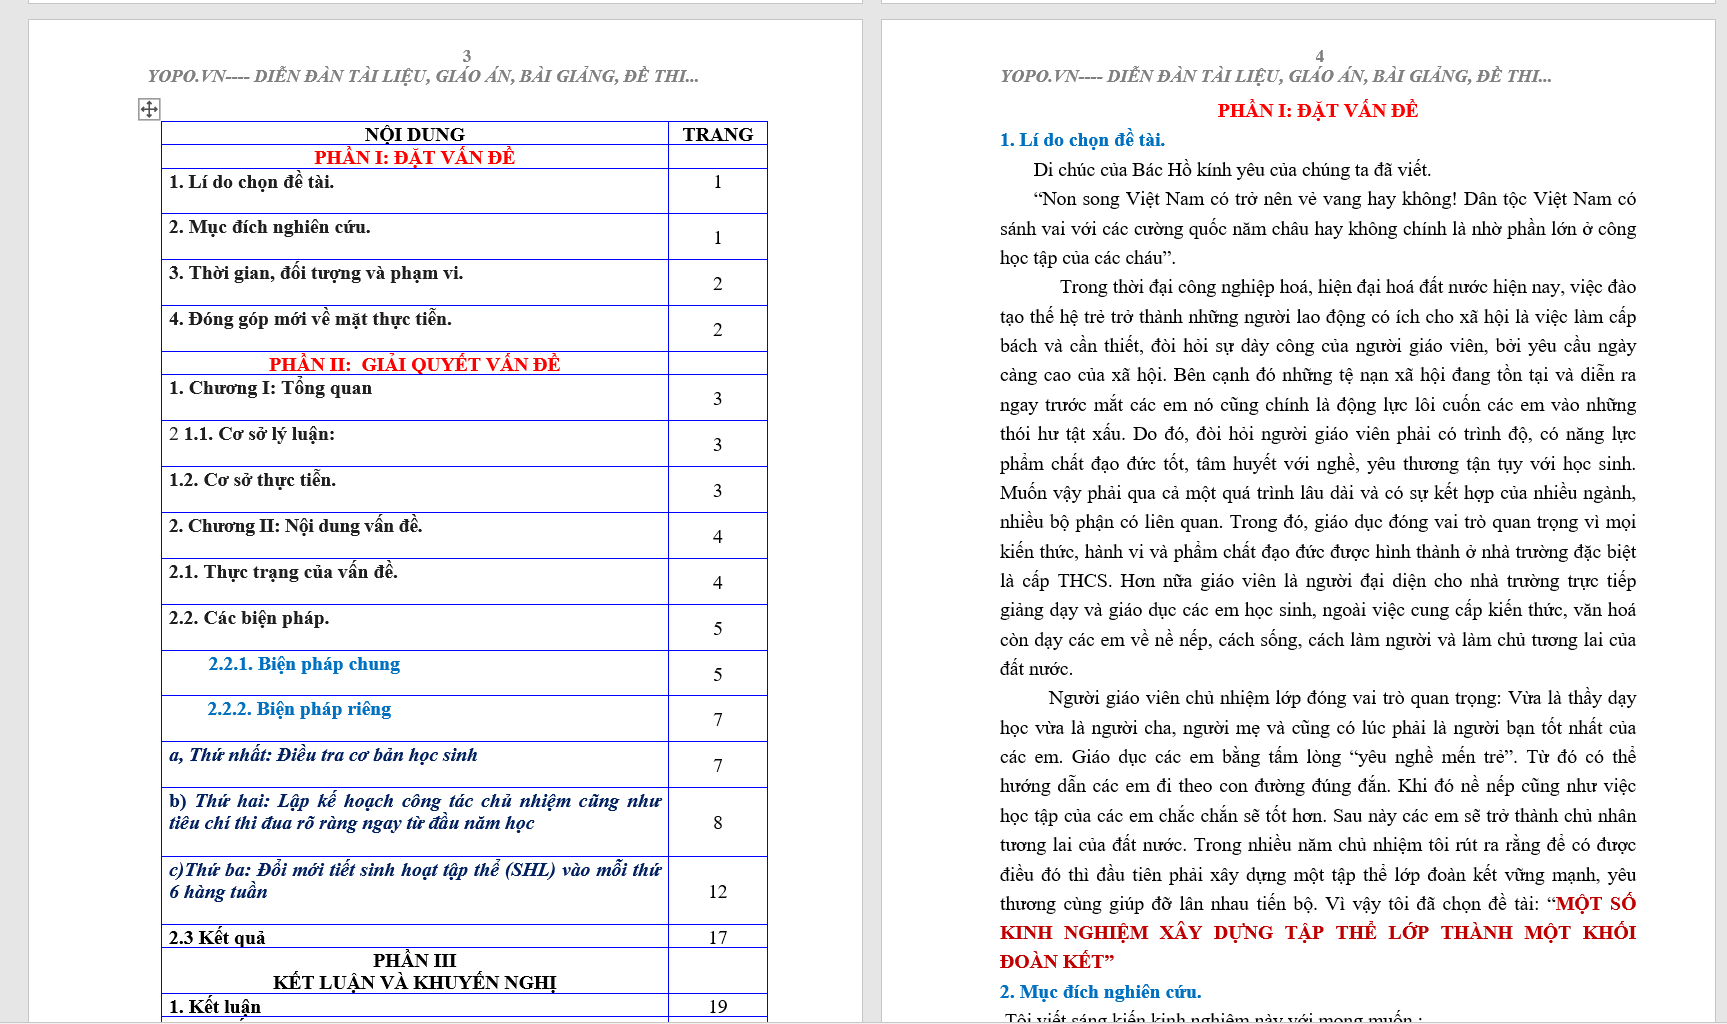Image resolution: width=1727 pixels, height=1024 pixels.
Task: Open the blue '2.2.2. Biện pháp riêng' entry
Action: click(299, 709)
